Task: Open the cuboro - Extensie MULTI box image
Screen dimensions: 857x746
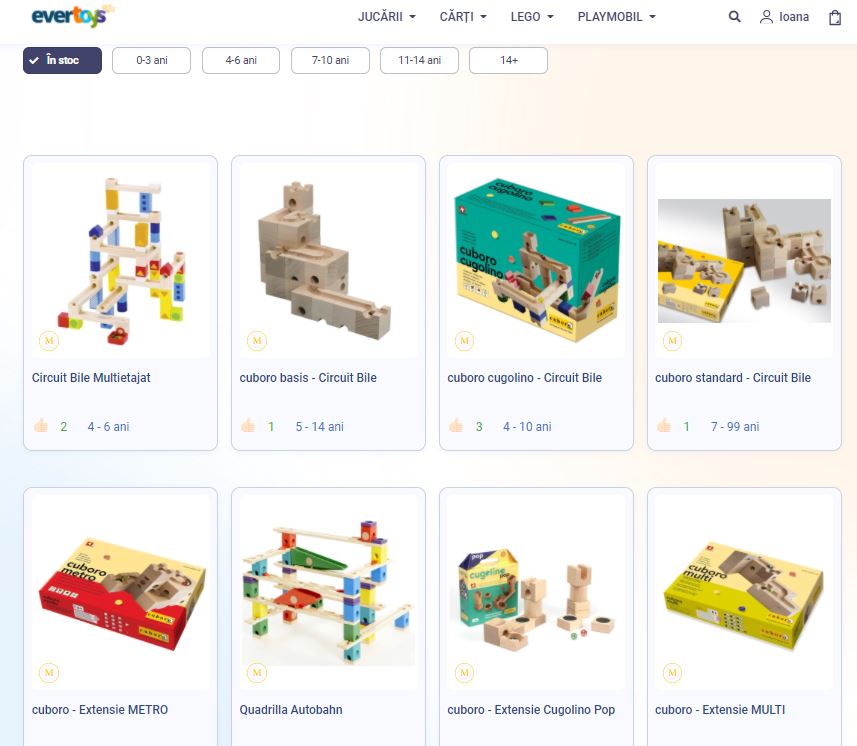Action: [744, 595]
